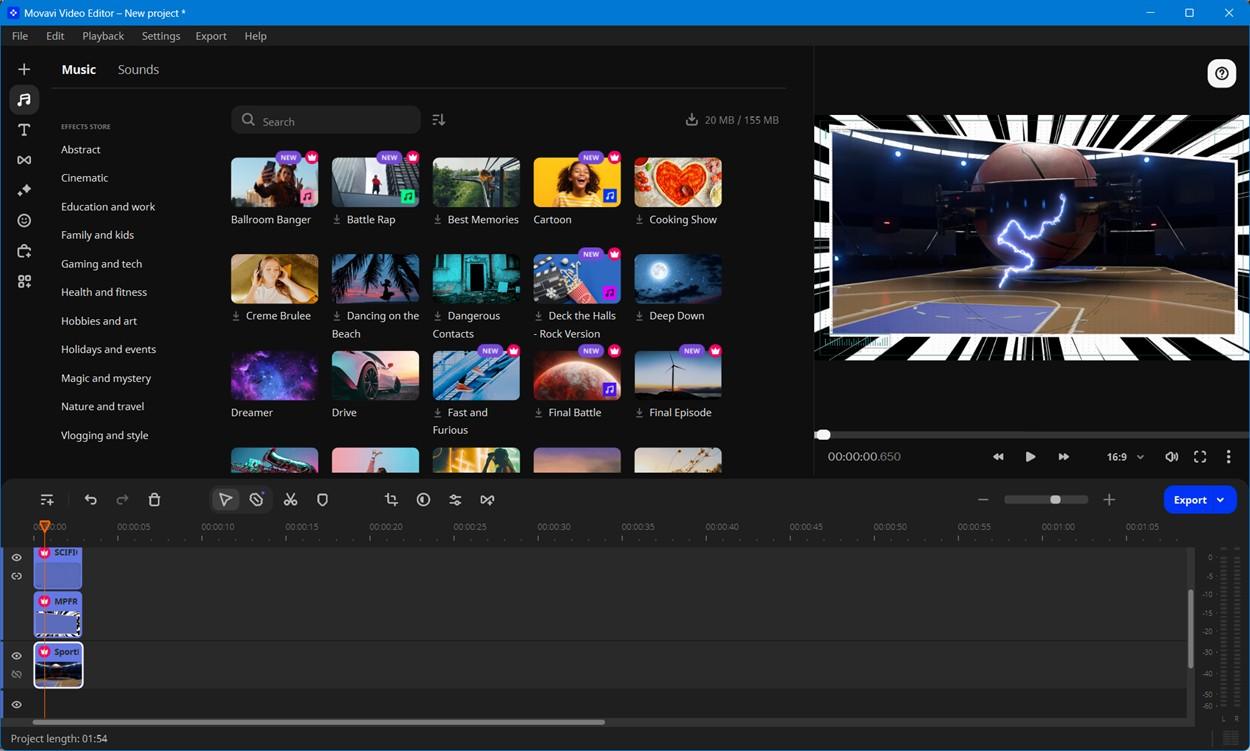
Task: Select the Music note sidebar icon
Action: [24, 99]
